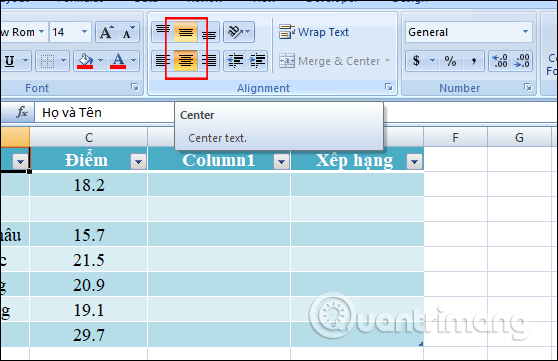Enable Wrap Text for the cell

coord(314,32)
